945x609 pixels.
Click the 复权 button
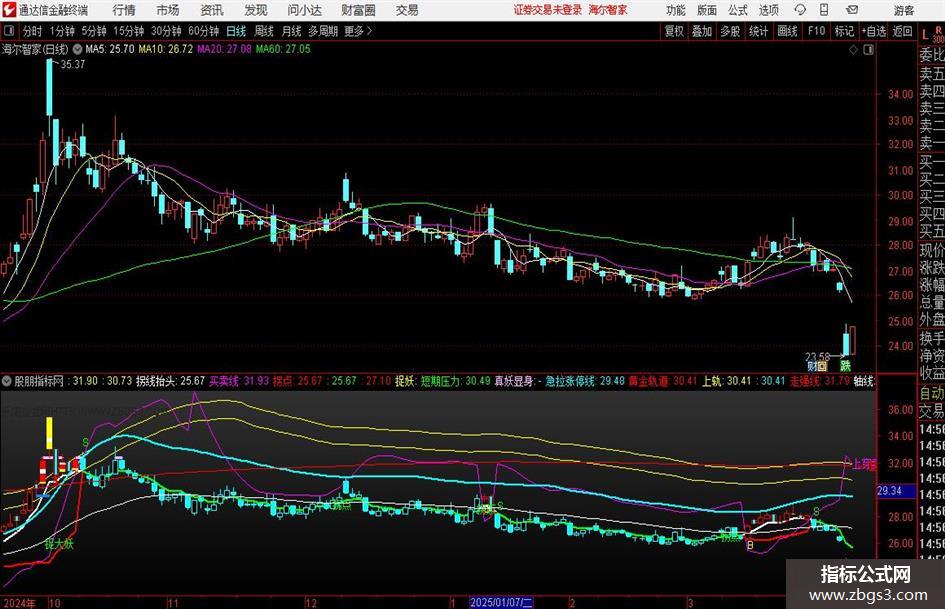[674, 31]
